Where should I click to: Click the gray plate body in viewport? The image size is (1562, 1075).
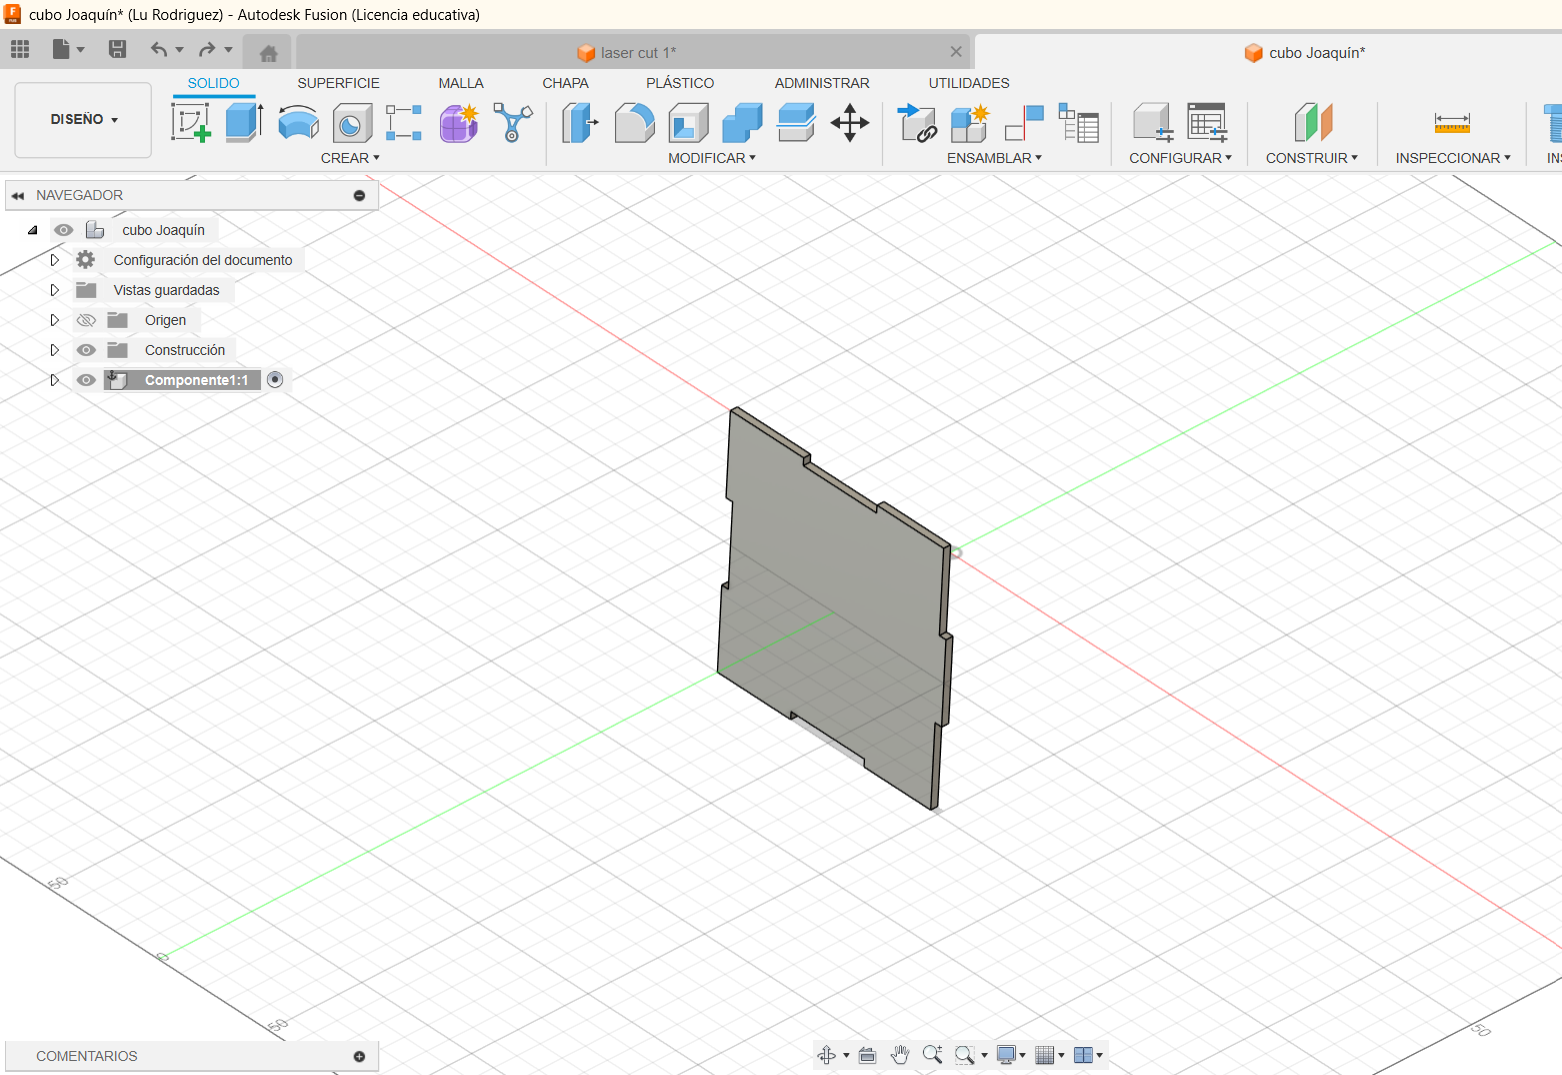[x=835, y=590]
